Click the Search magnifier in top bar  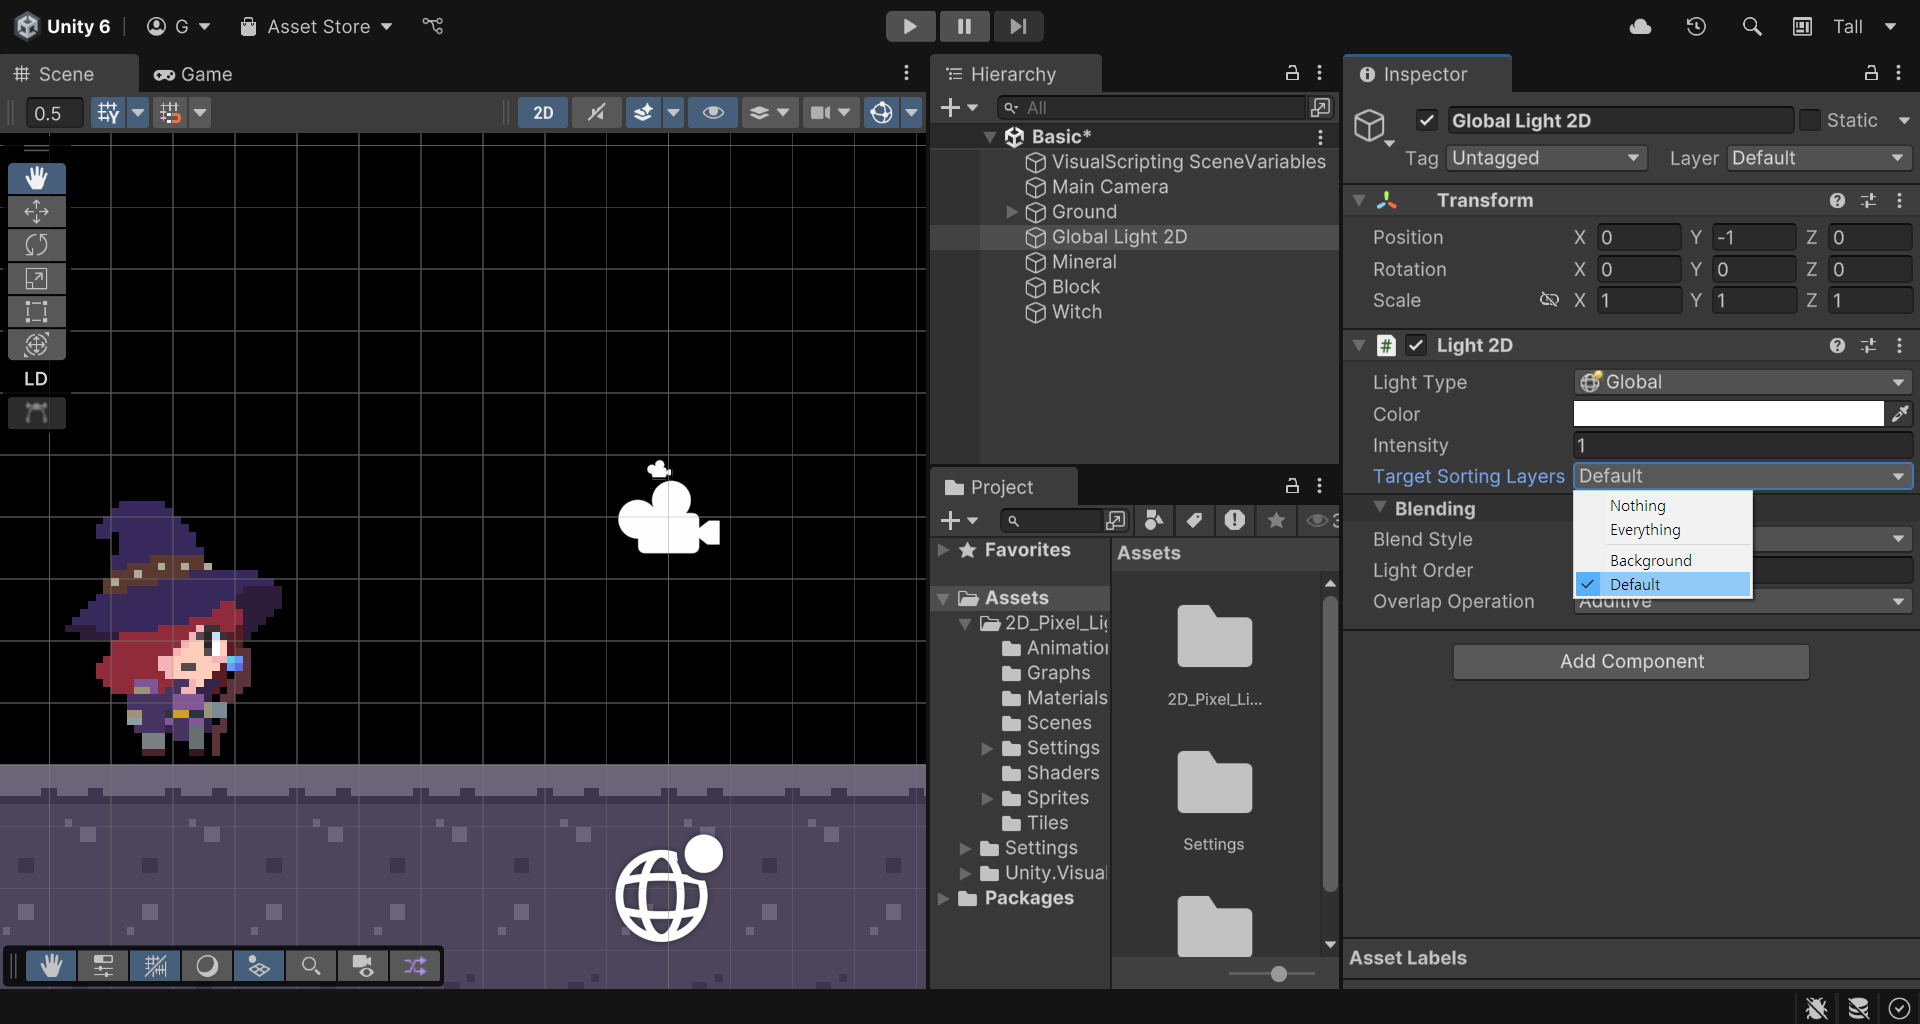tap(1752, 26)
